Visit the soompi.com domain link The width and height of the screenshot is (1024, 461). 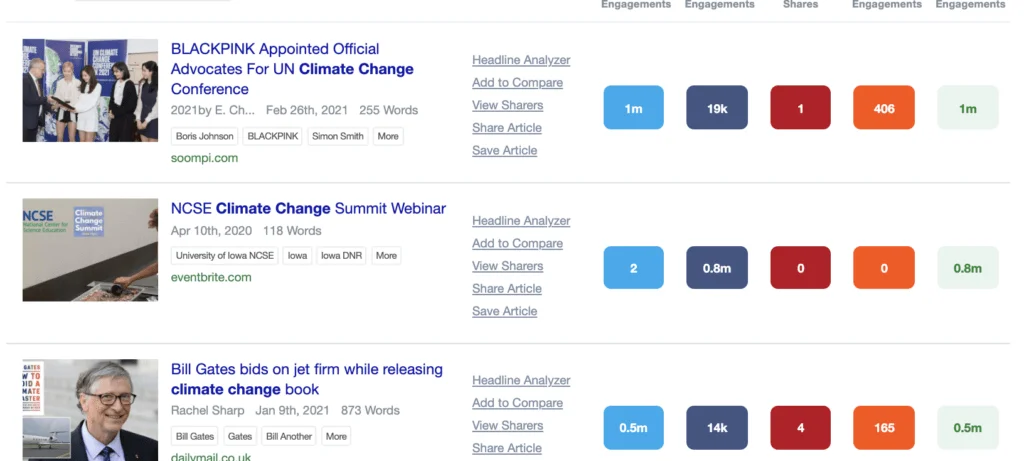tap(204, 158)
